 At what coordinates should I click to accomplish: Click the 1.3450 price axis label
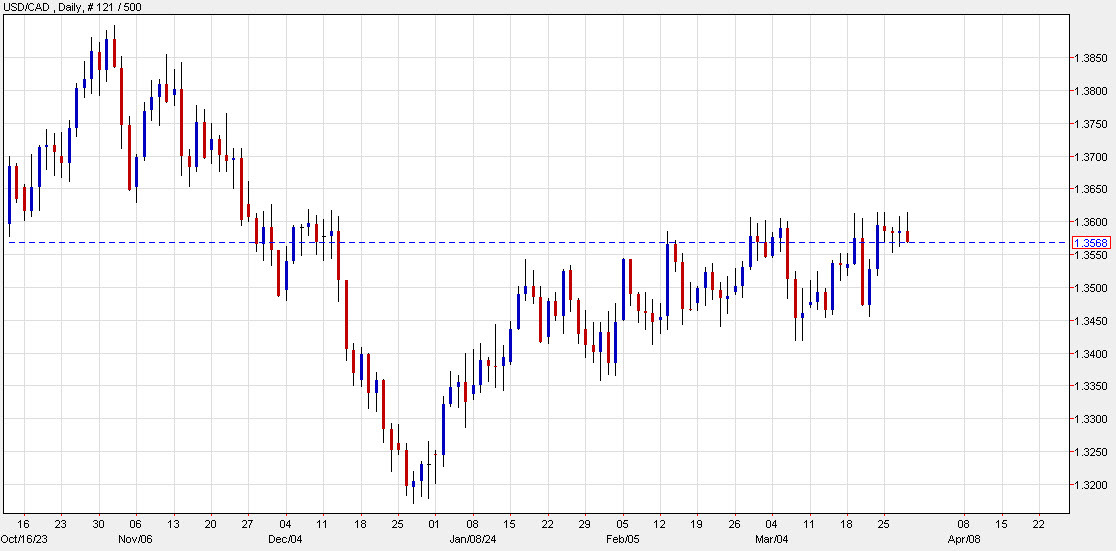[1090, 321]
